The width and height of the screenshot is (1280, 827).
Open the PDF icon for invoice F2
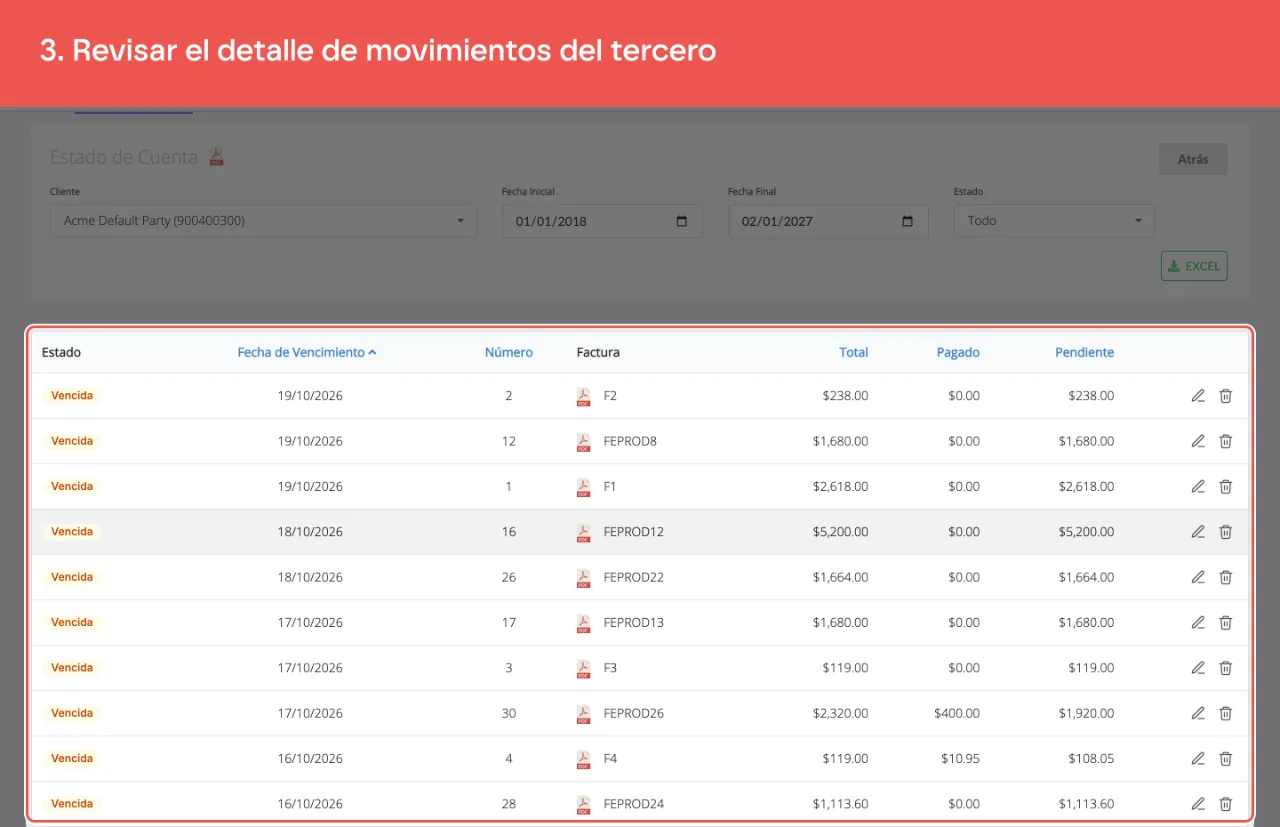pos(583,396)
